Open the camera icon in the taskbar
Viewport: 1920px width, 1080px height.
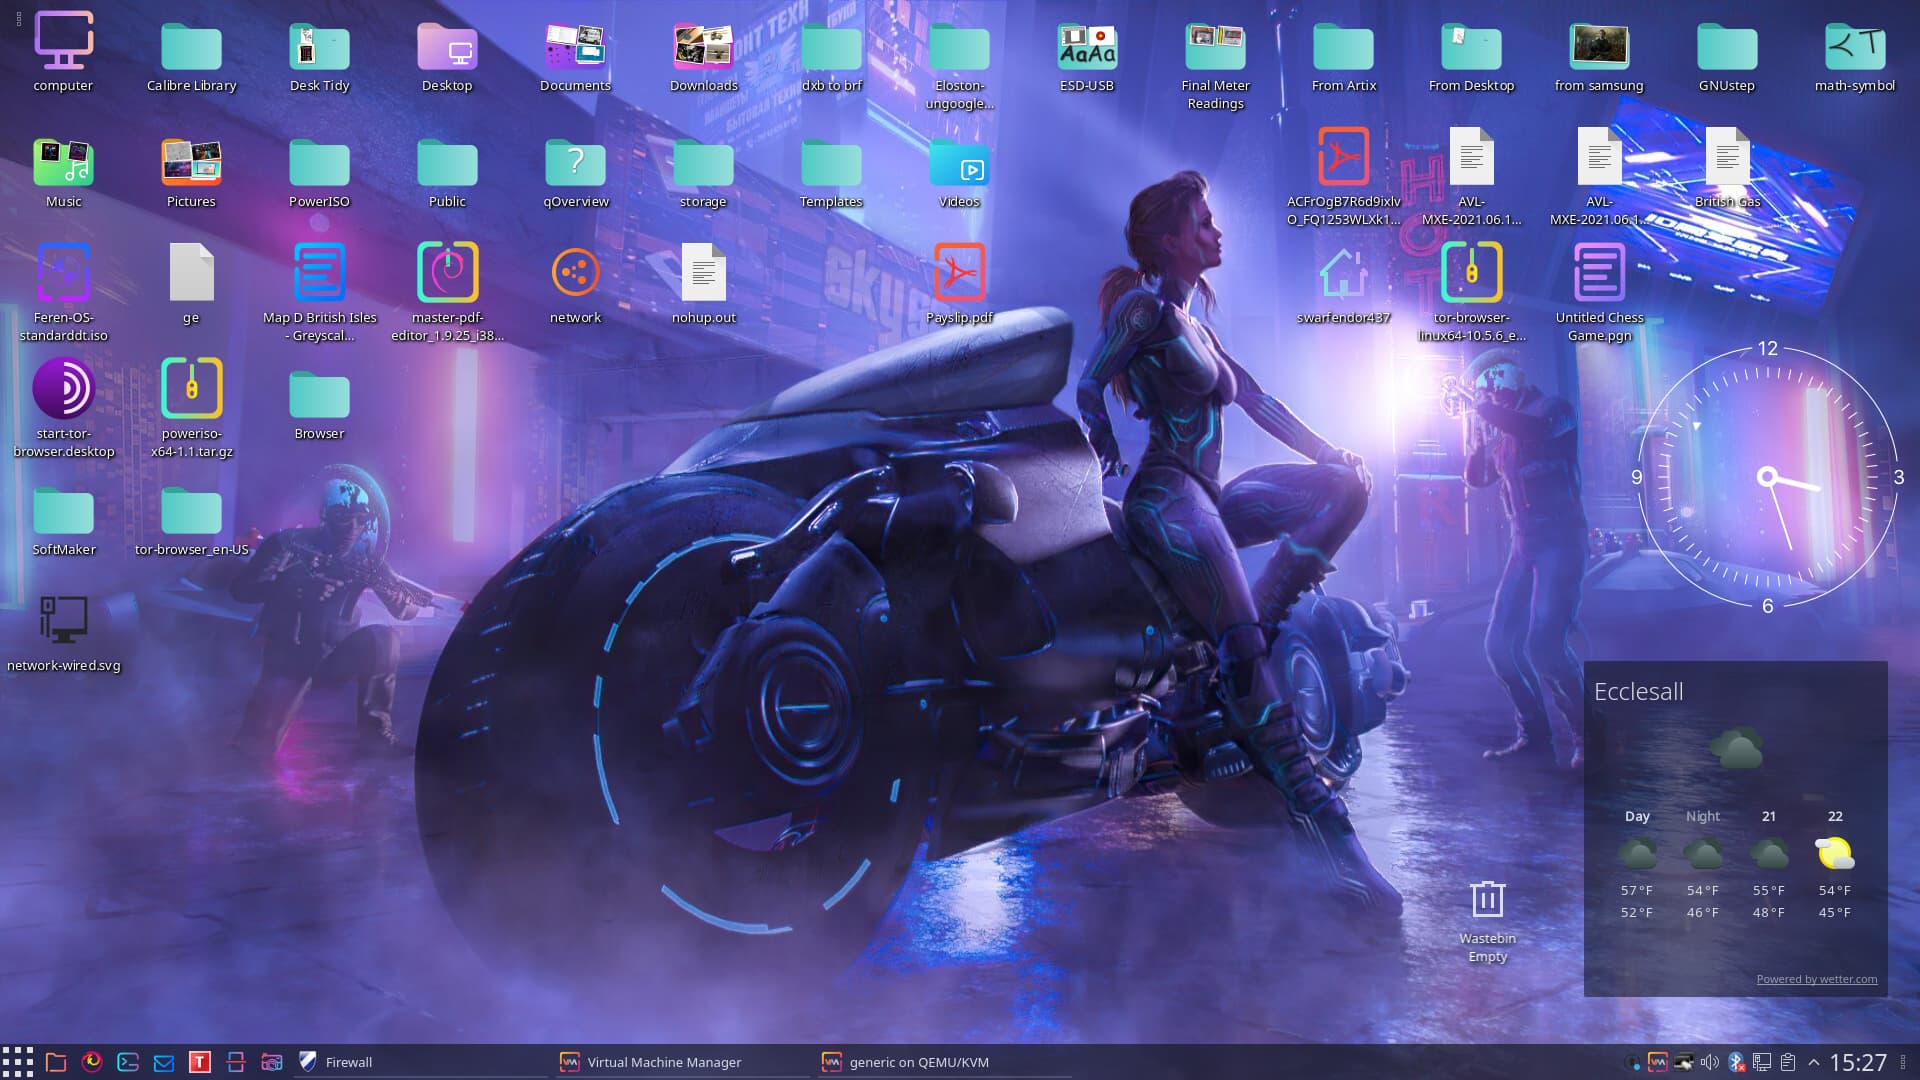coord(272,1062)
